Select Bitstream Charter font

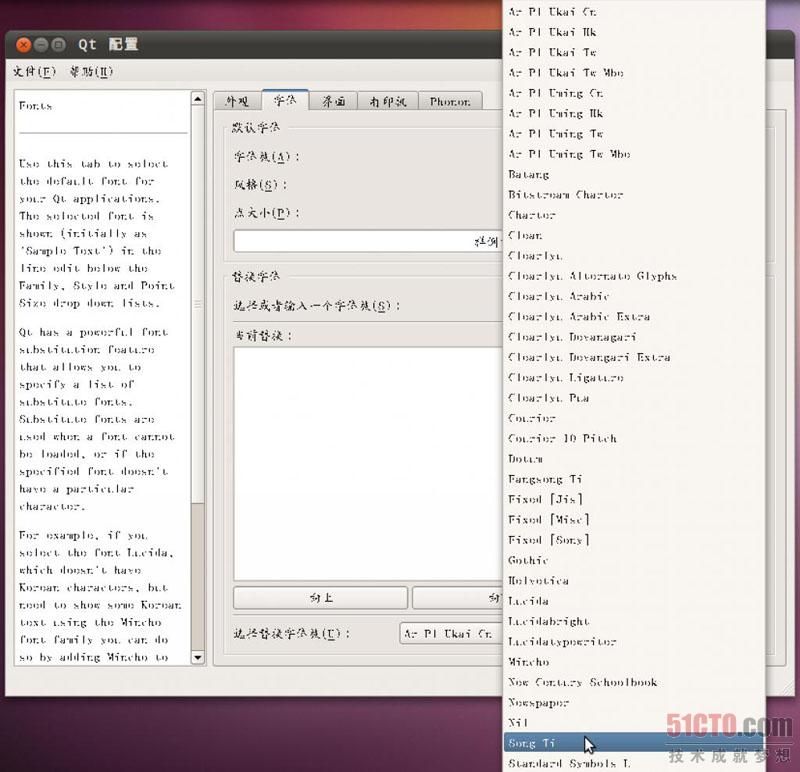pos(634,194)
